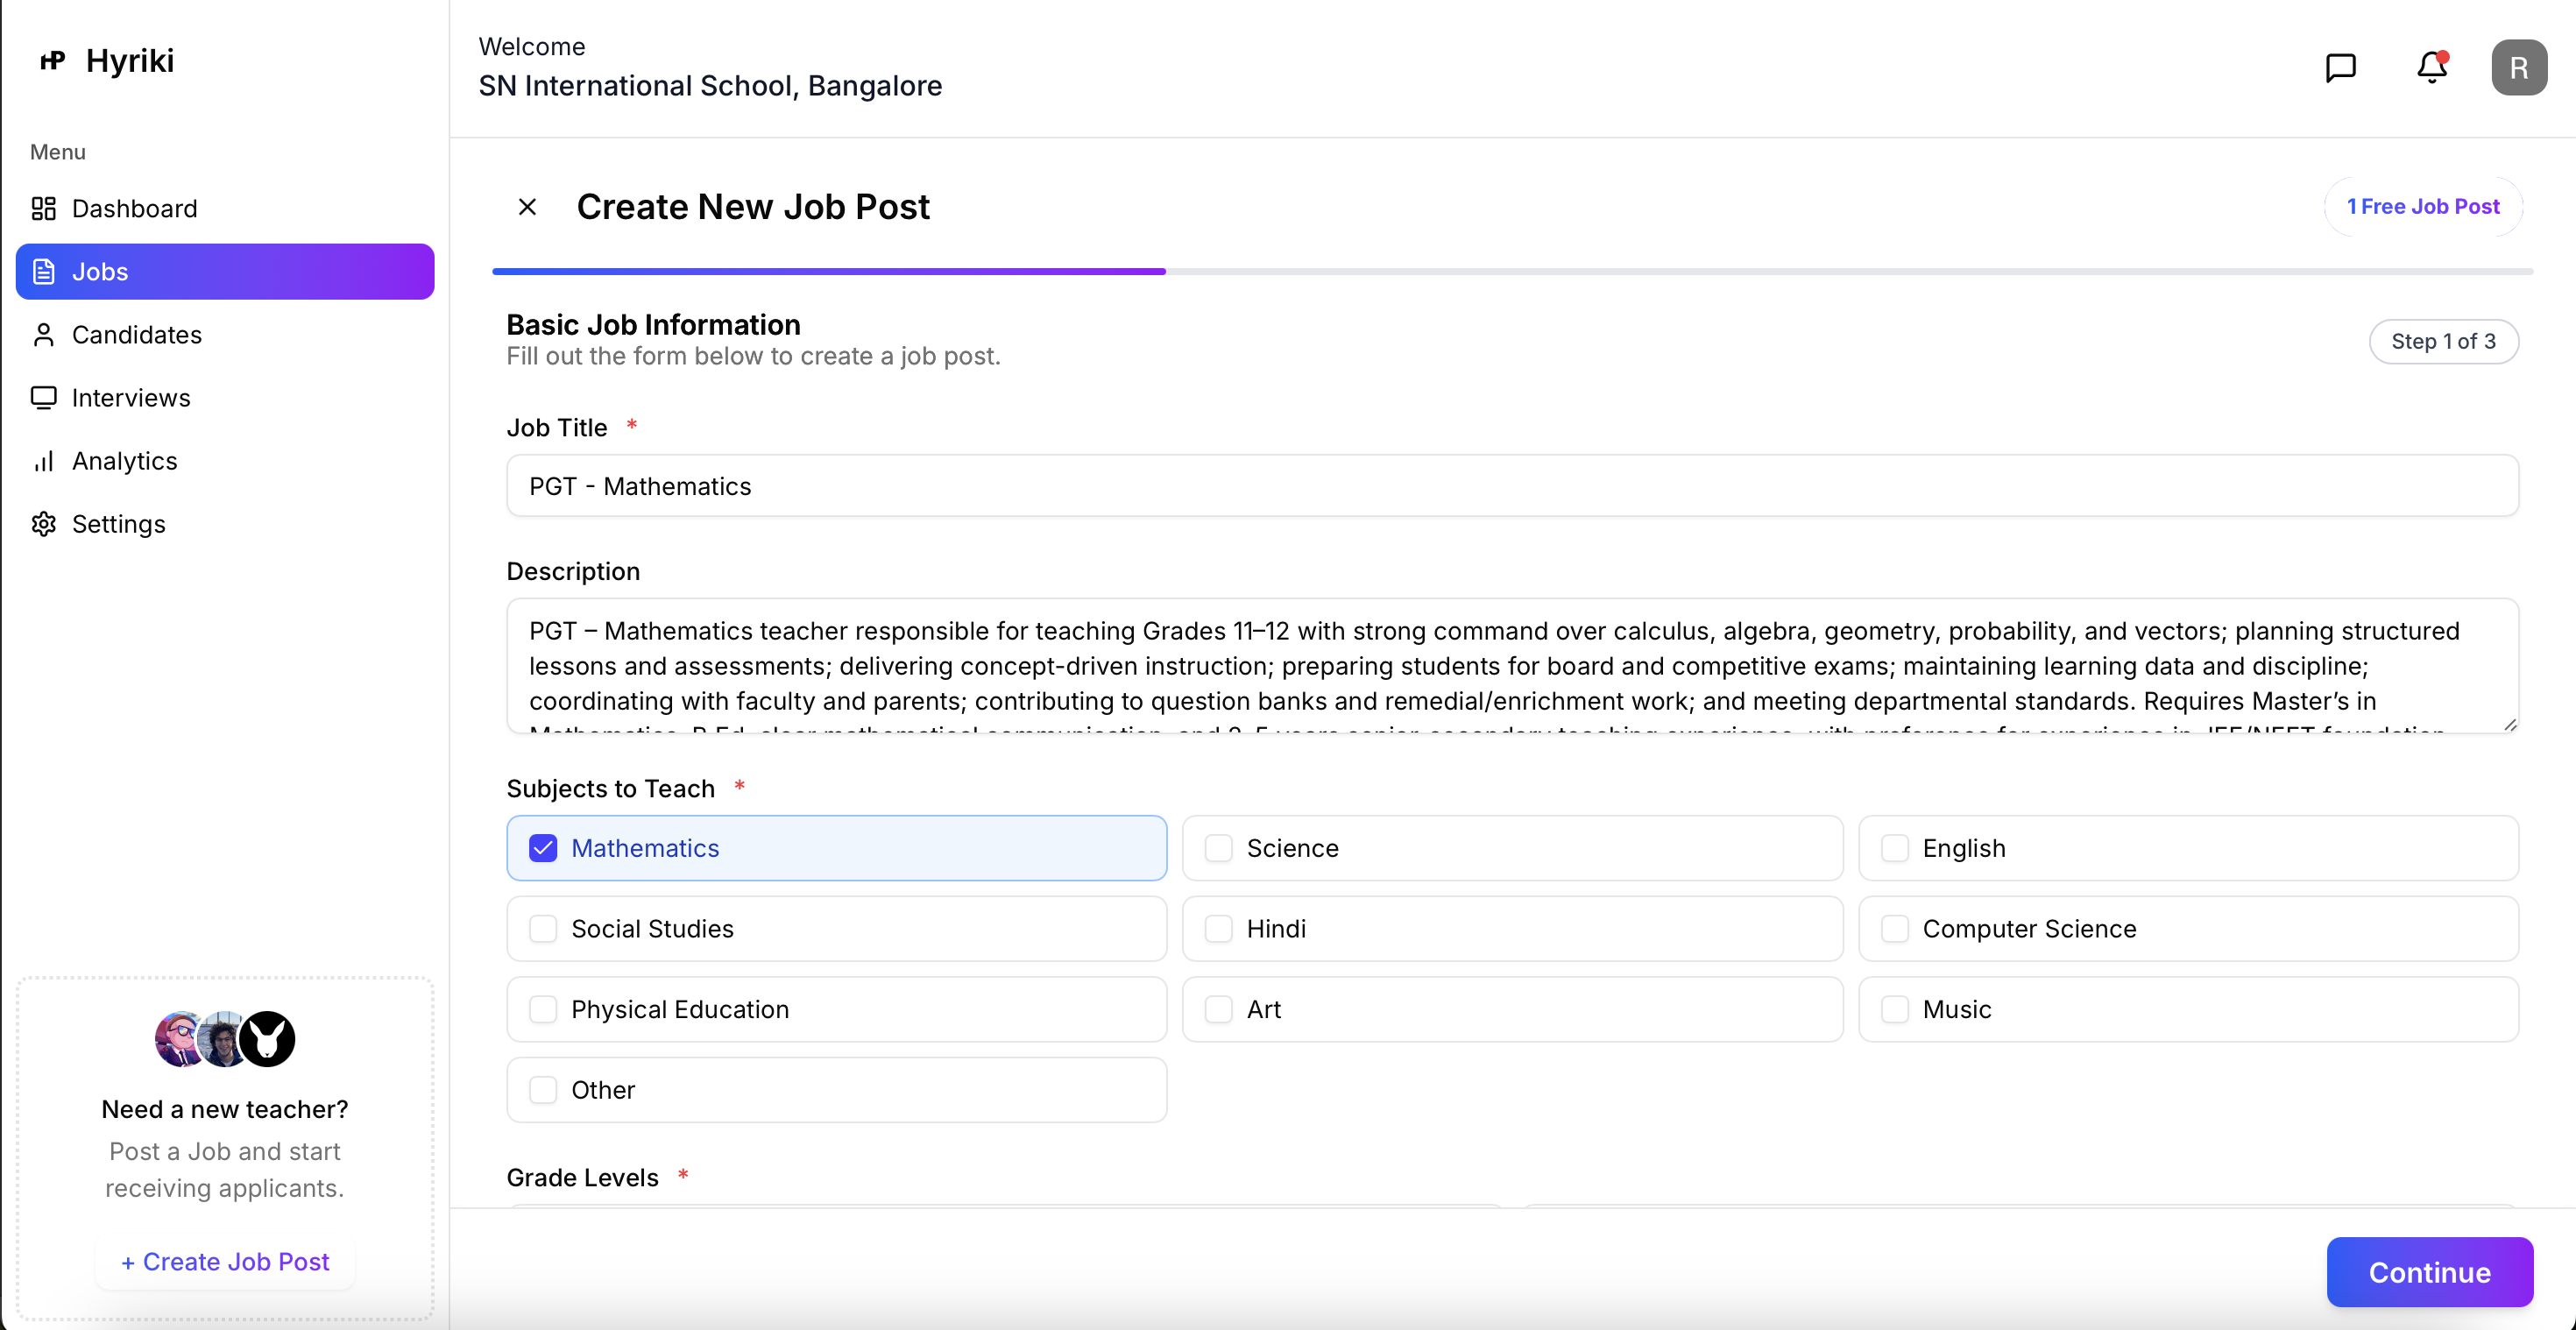Switch to the Settings menu entry
Screen dimensions: 2576x1330
click(x=119, y=524)
